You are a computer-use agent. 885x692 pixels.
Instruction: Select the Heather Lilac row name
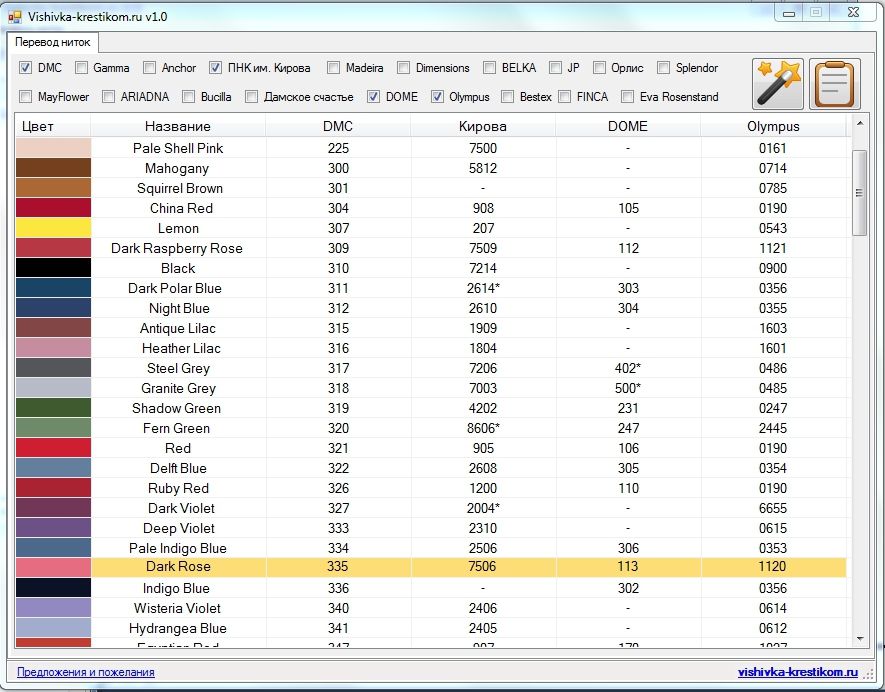(x=181, y=348)
